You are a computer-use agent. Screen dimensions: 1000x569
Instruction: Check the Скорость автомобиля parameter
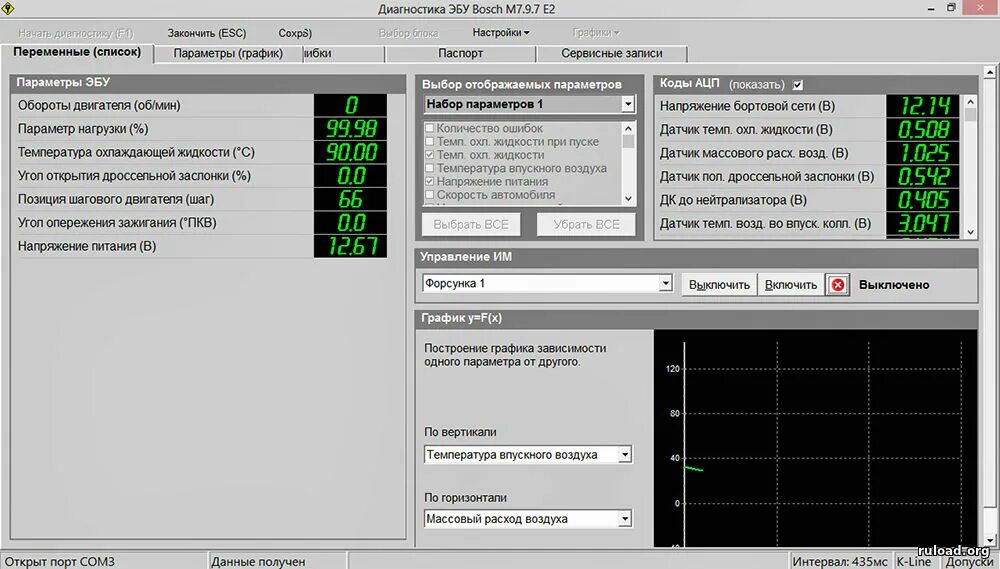(429, 195)
